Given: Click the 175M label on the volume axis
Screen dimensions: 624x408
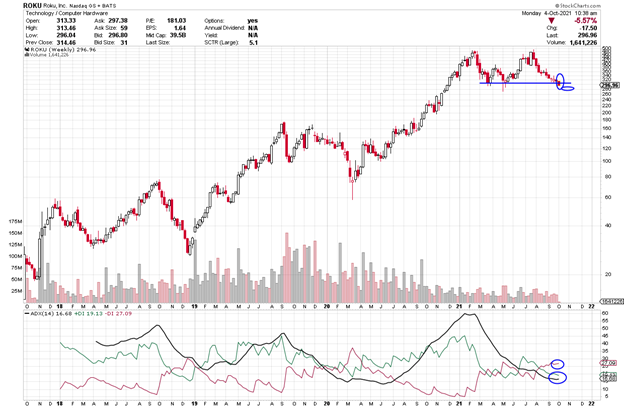Looking at the screenshot, I should 16,222.
